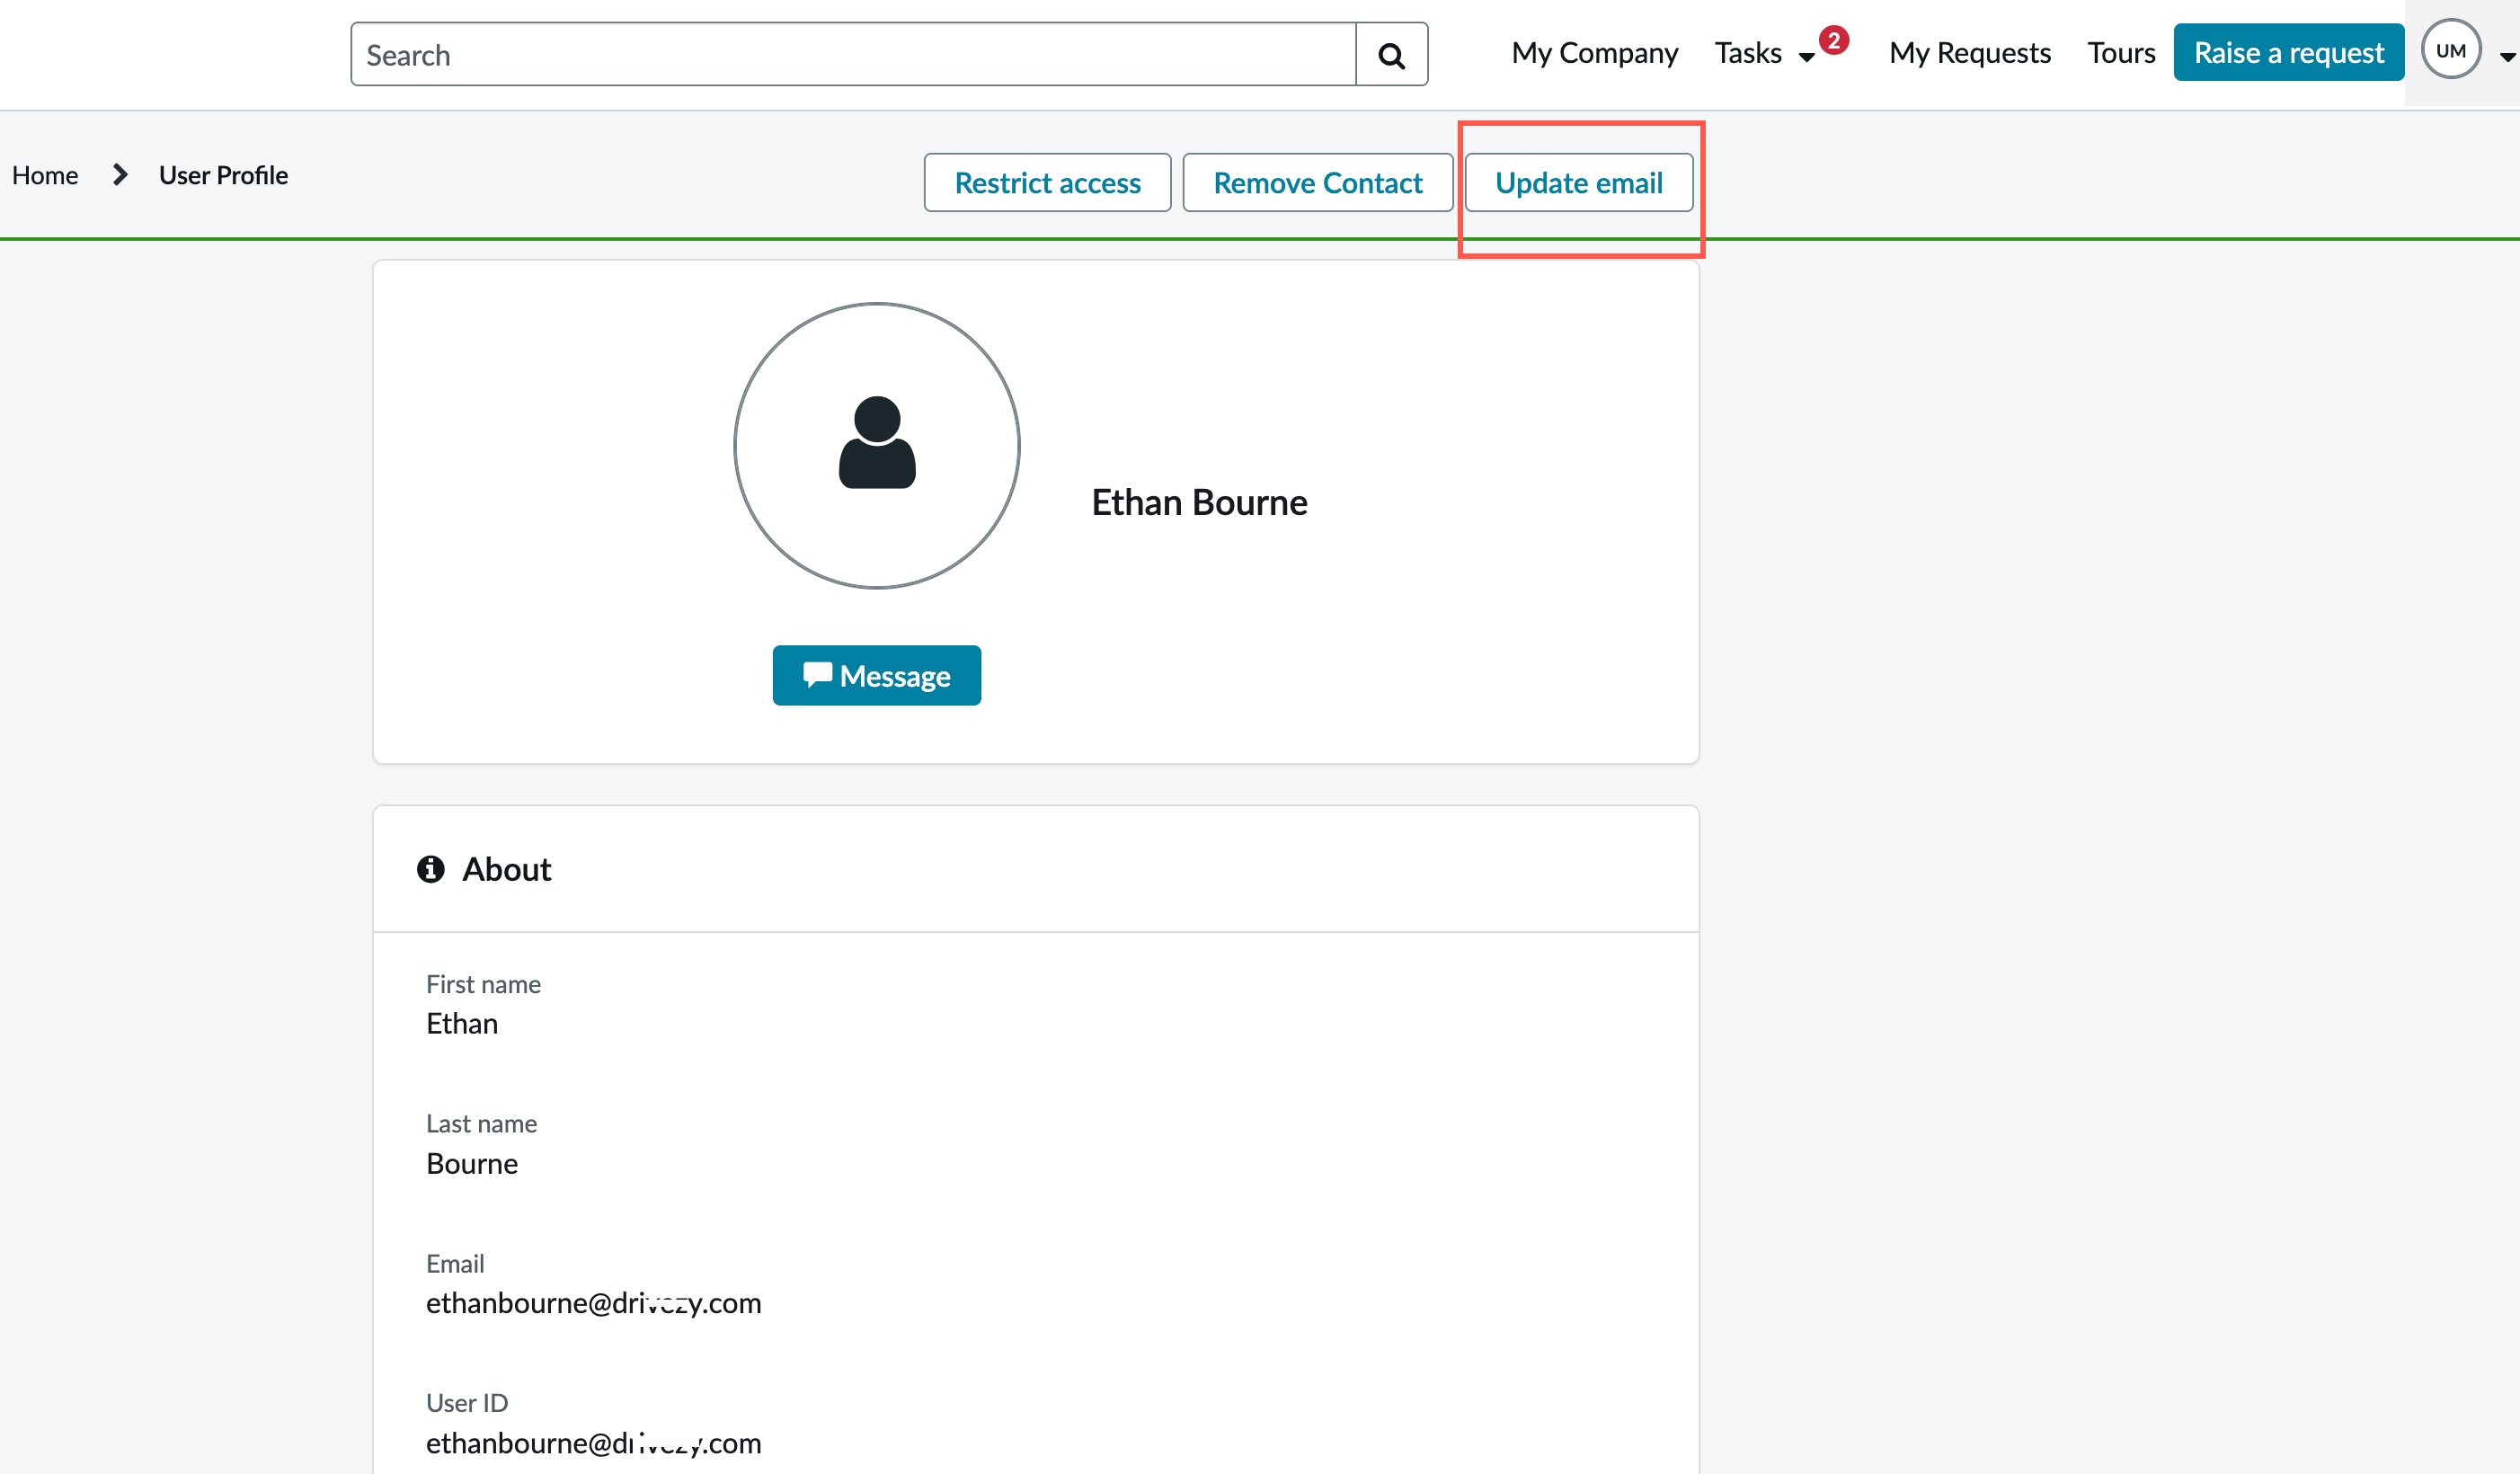Click inside the Search input field
This screenshot has height=1474, width=2520.
(853, 55)
